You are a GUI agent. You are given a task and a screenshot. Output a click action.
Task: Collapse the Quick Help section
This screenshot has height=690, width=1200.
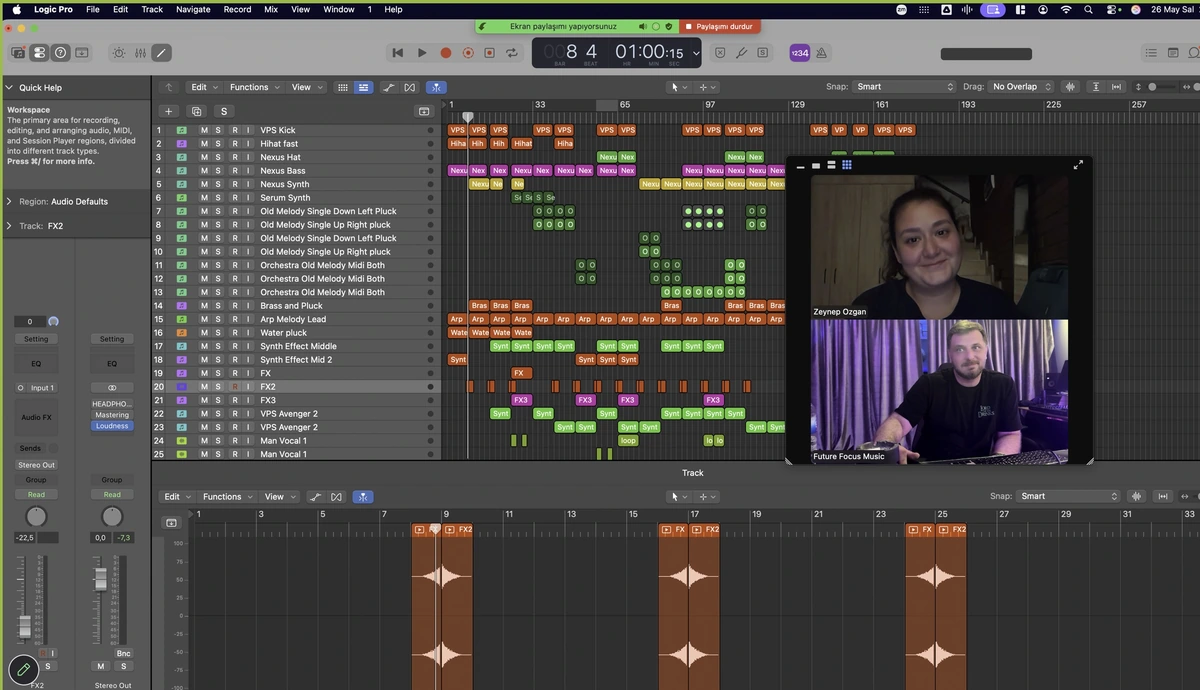tap(9, 88)
